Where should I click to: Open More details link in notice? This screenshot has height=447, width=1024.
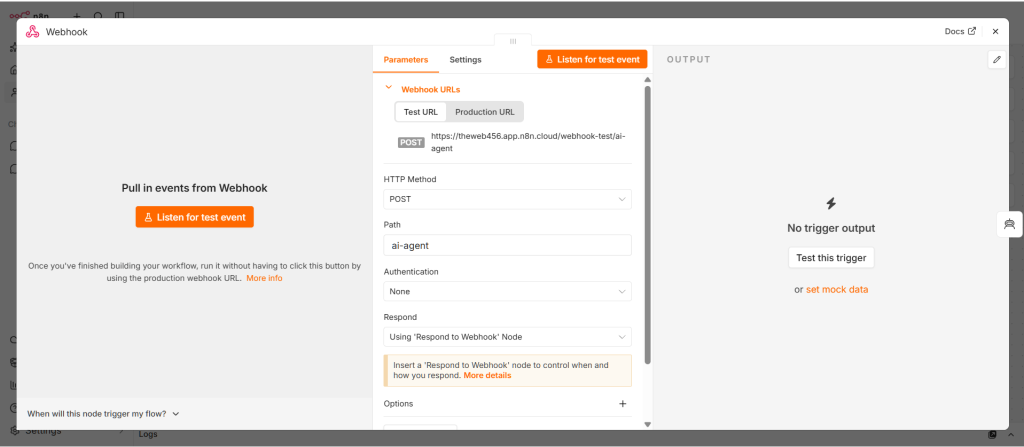pyautogui.click(x=487, y=376)
